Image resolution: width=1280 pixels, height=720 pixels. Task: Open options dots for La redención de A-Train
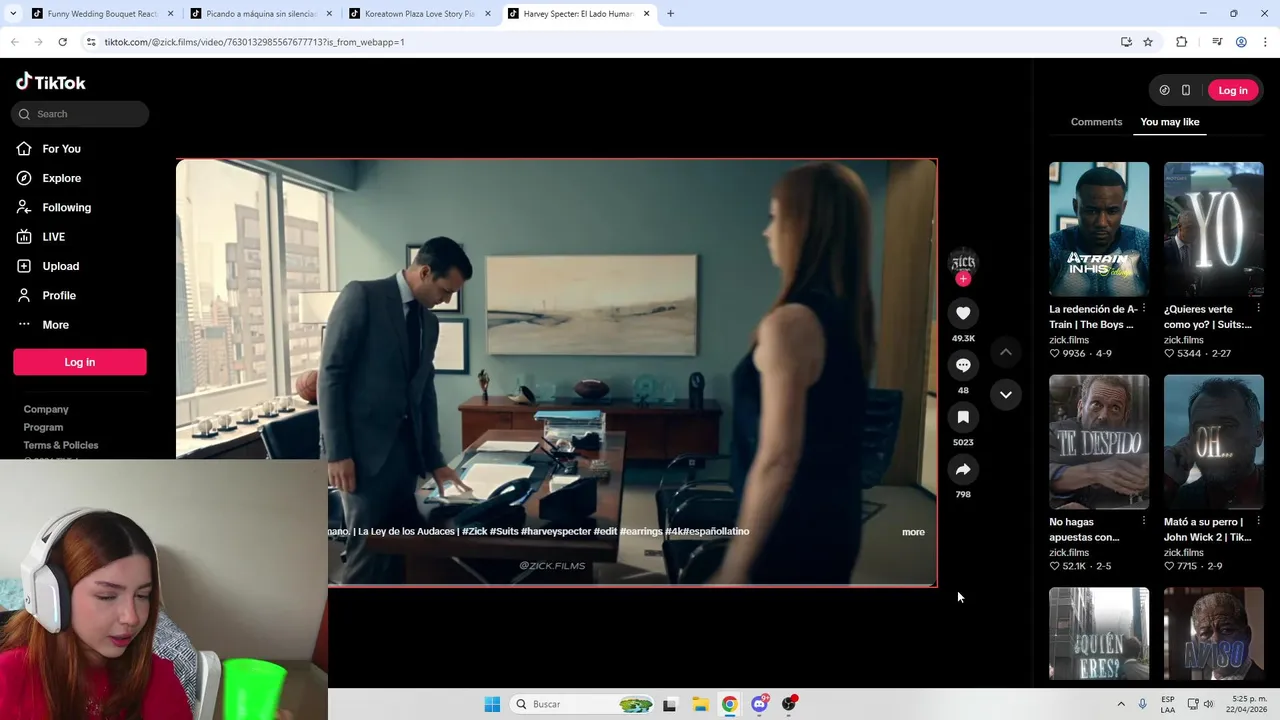pos(1144,308)
